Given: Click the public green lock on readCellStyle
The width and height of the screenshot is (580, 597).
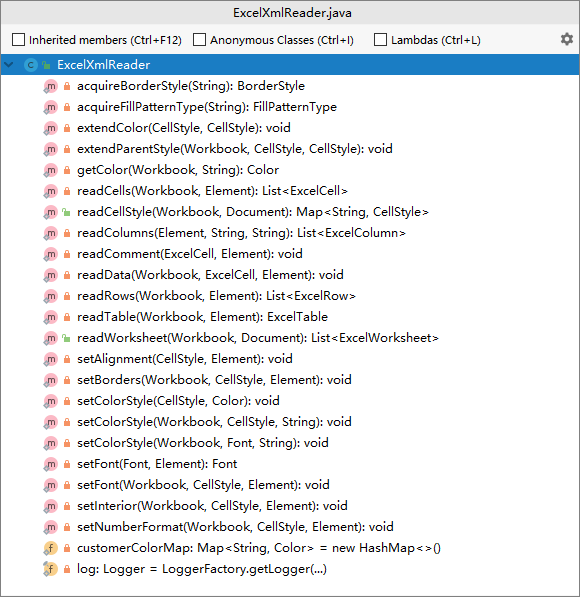Looking at the screenshot, I should click(x=66, y=212).
